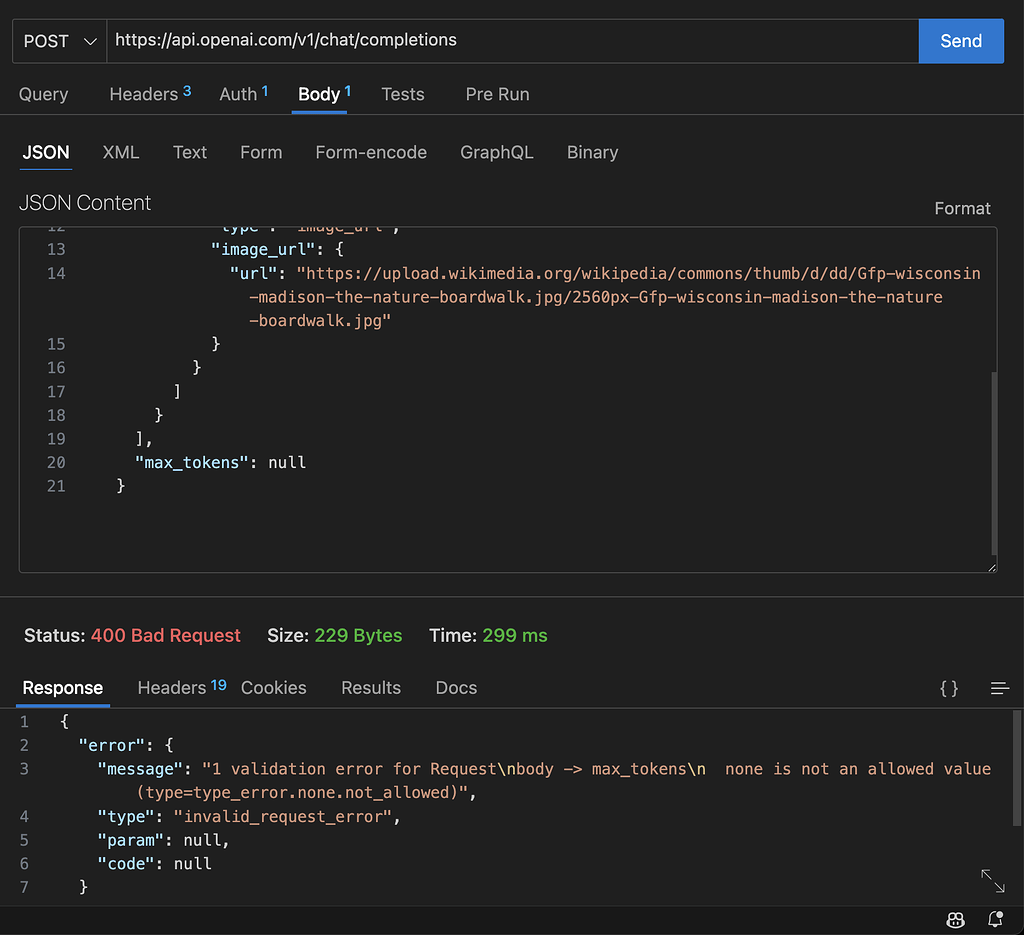
Task: Open the response Docs tab
Action: 456,688
